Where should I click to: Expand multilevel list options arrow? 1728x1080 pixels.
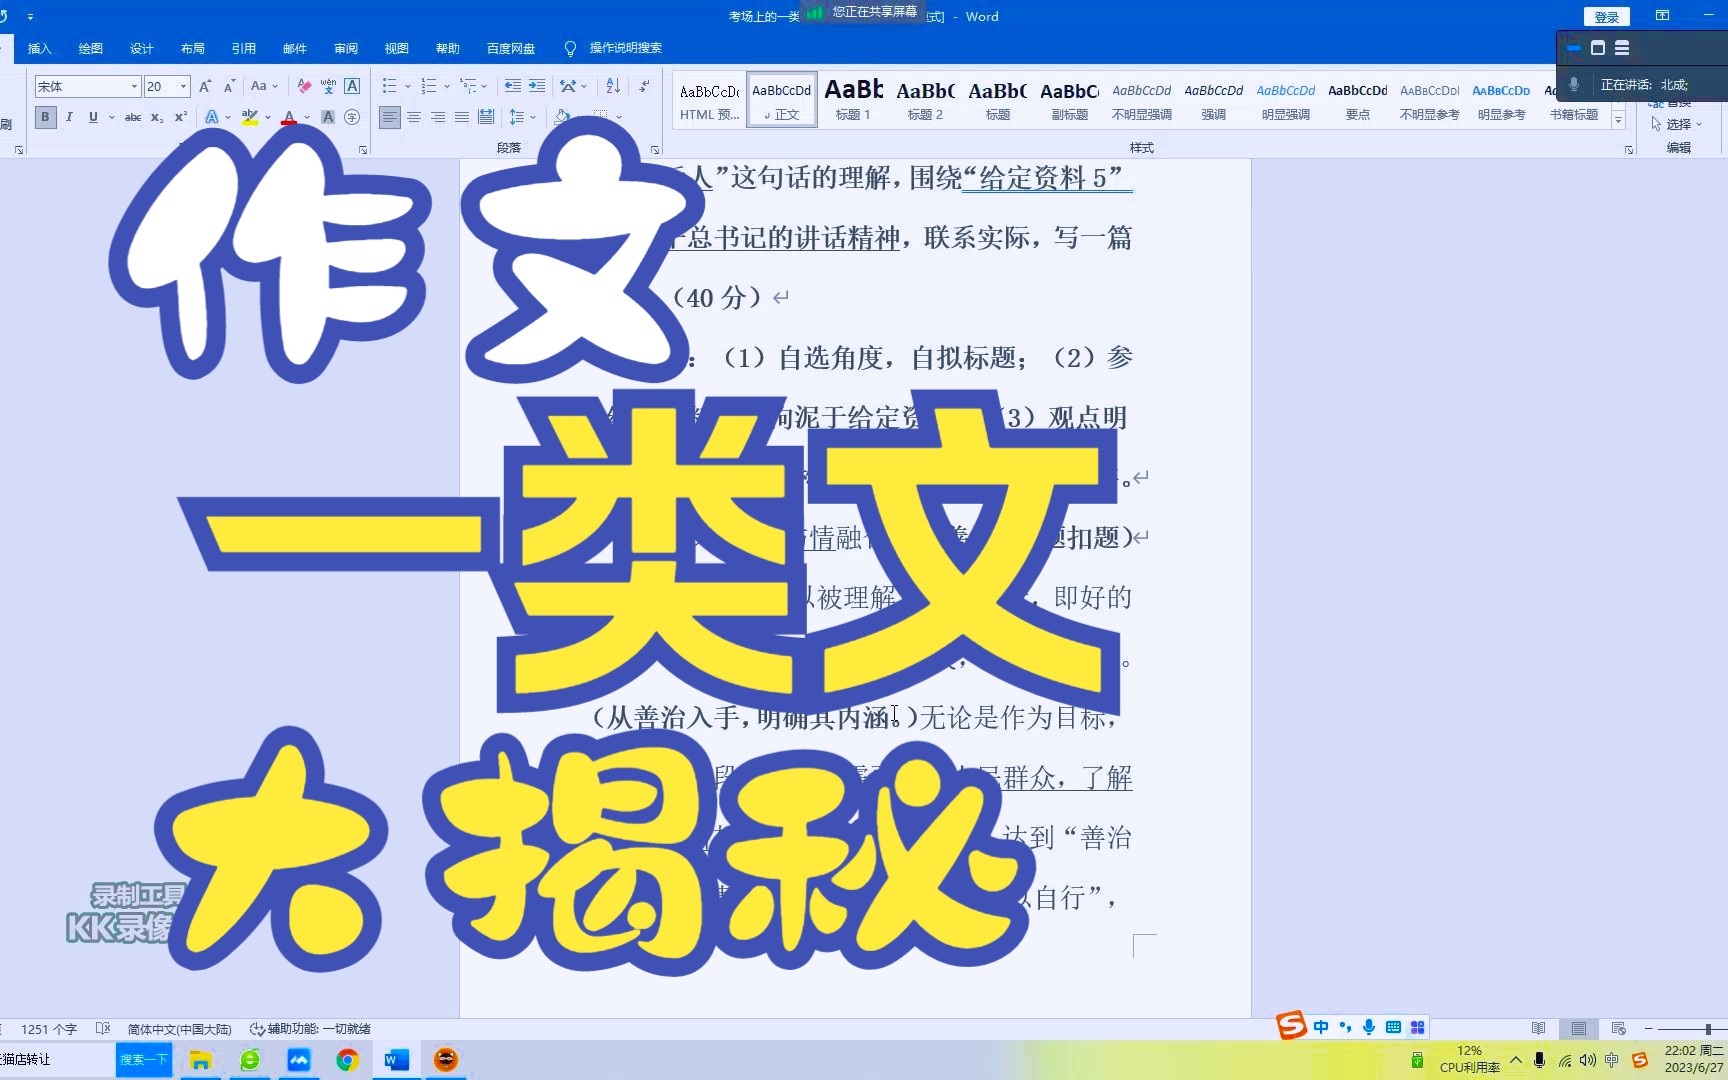pyautogui.click(x=484, y=87)
